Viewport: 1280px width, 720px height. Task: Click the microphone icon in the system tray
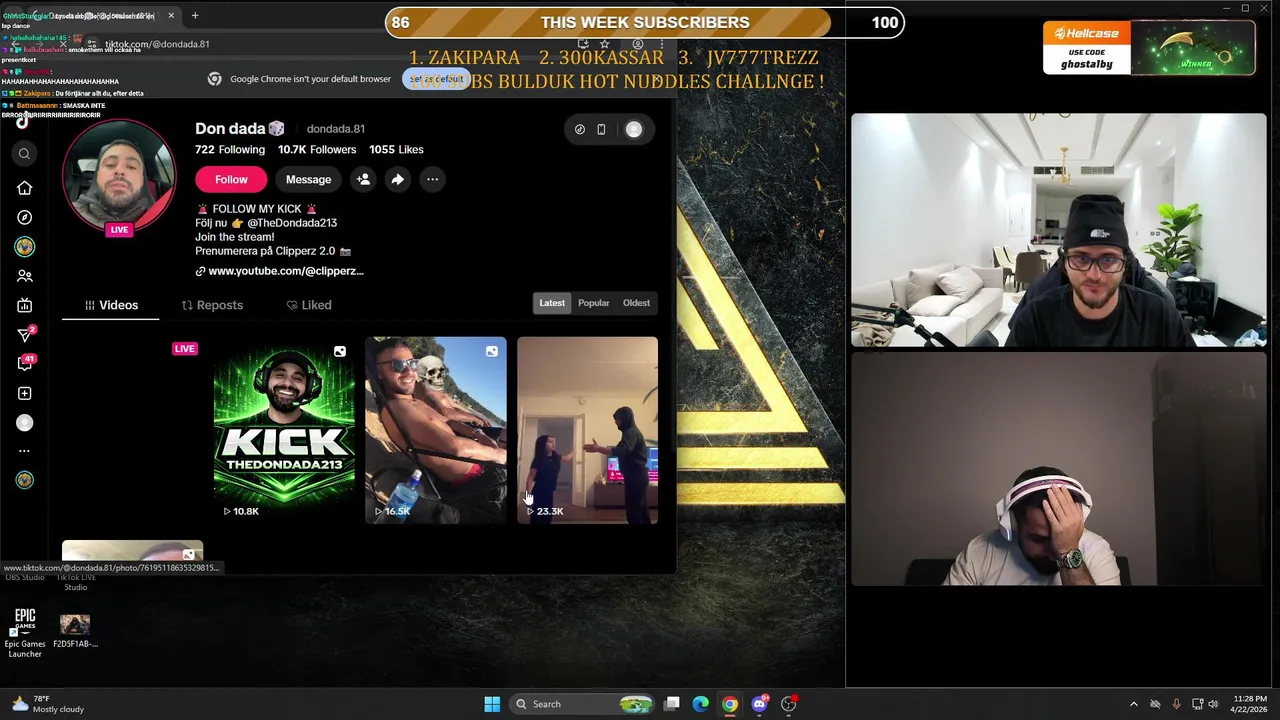click(1176, 704)
